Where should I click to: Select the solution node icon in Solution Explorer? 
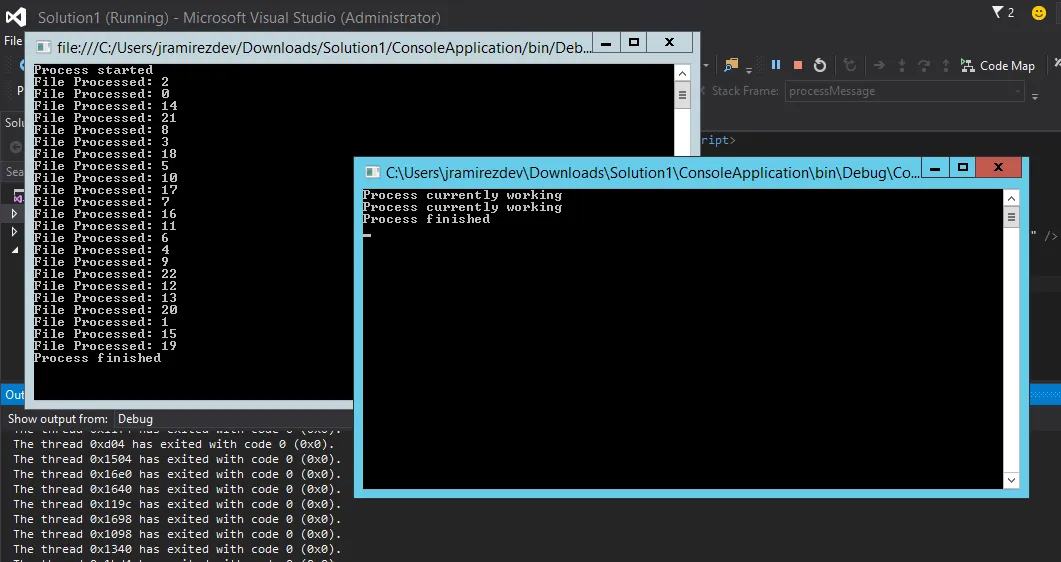click(x=18, y=196)
